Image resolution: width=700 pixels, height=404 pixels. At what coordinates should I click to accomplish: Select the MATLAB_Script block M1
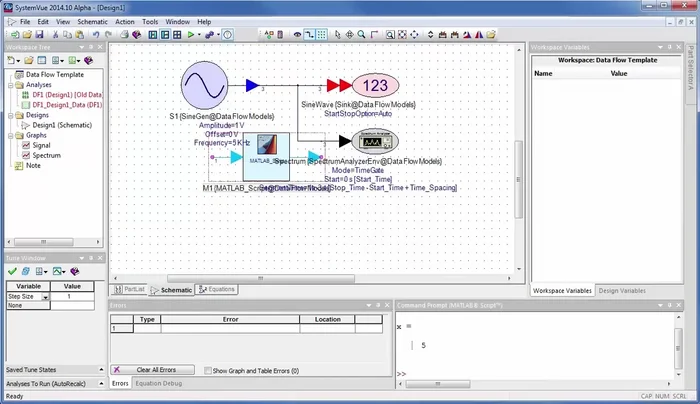pos(267,156)
